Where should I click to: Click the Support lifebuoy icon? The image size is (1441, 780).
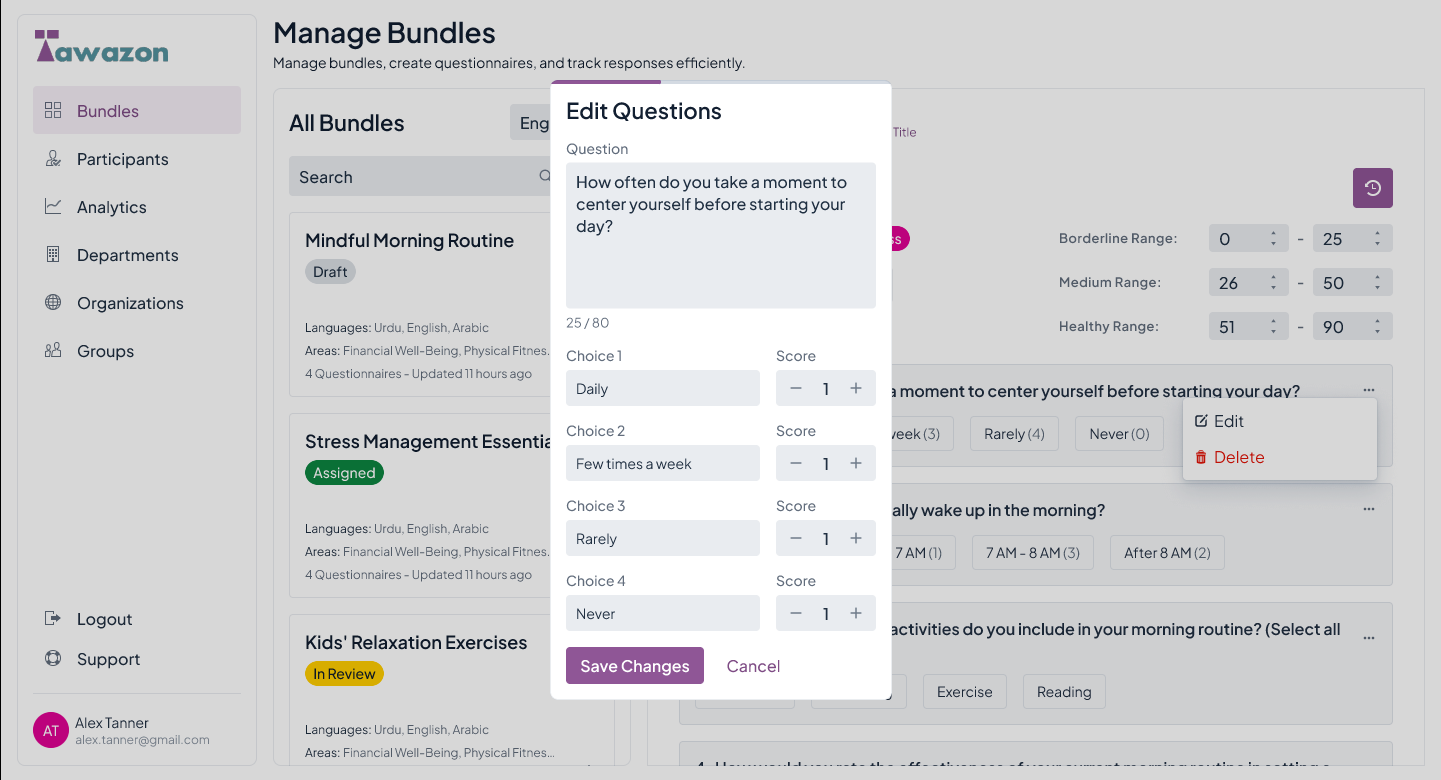coord(53,659)
